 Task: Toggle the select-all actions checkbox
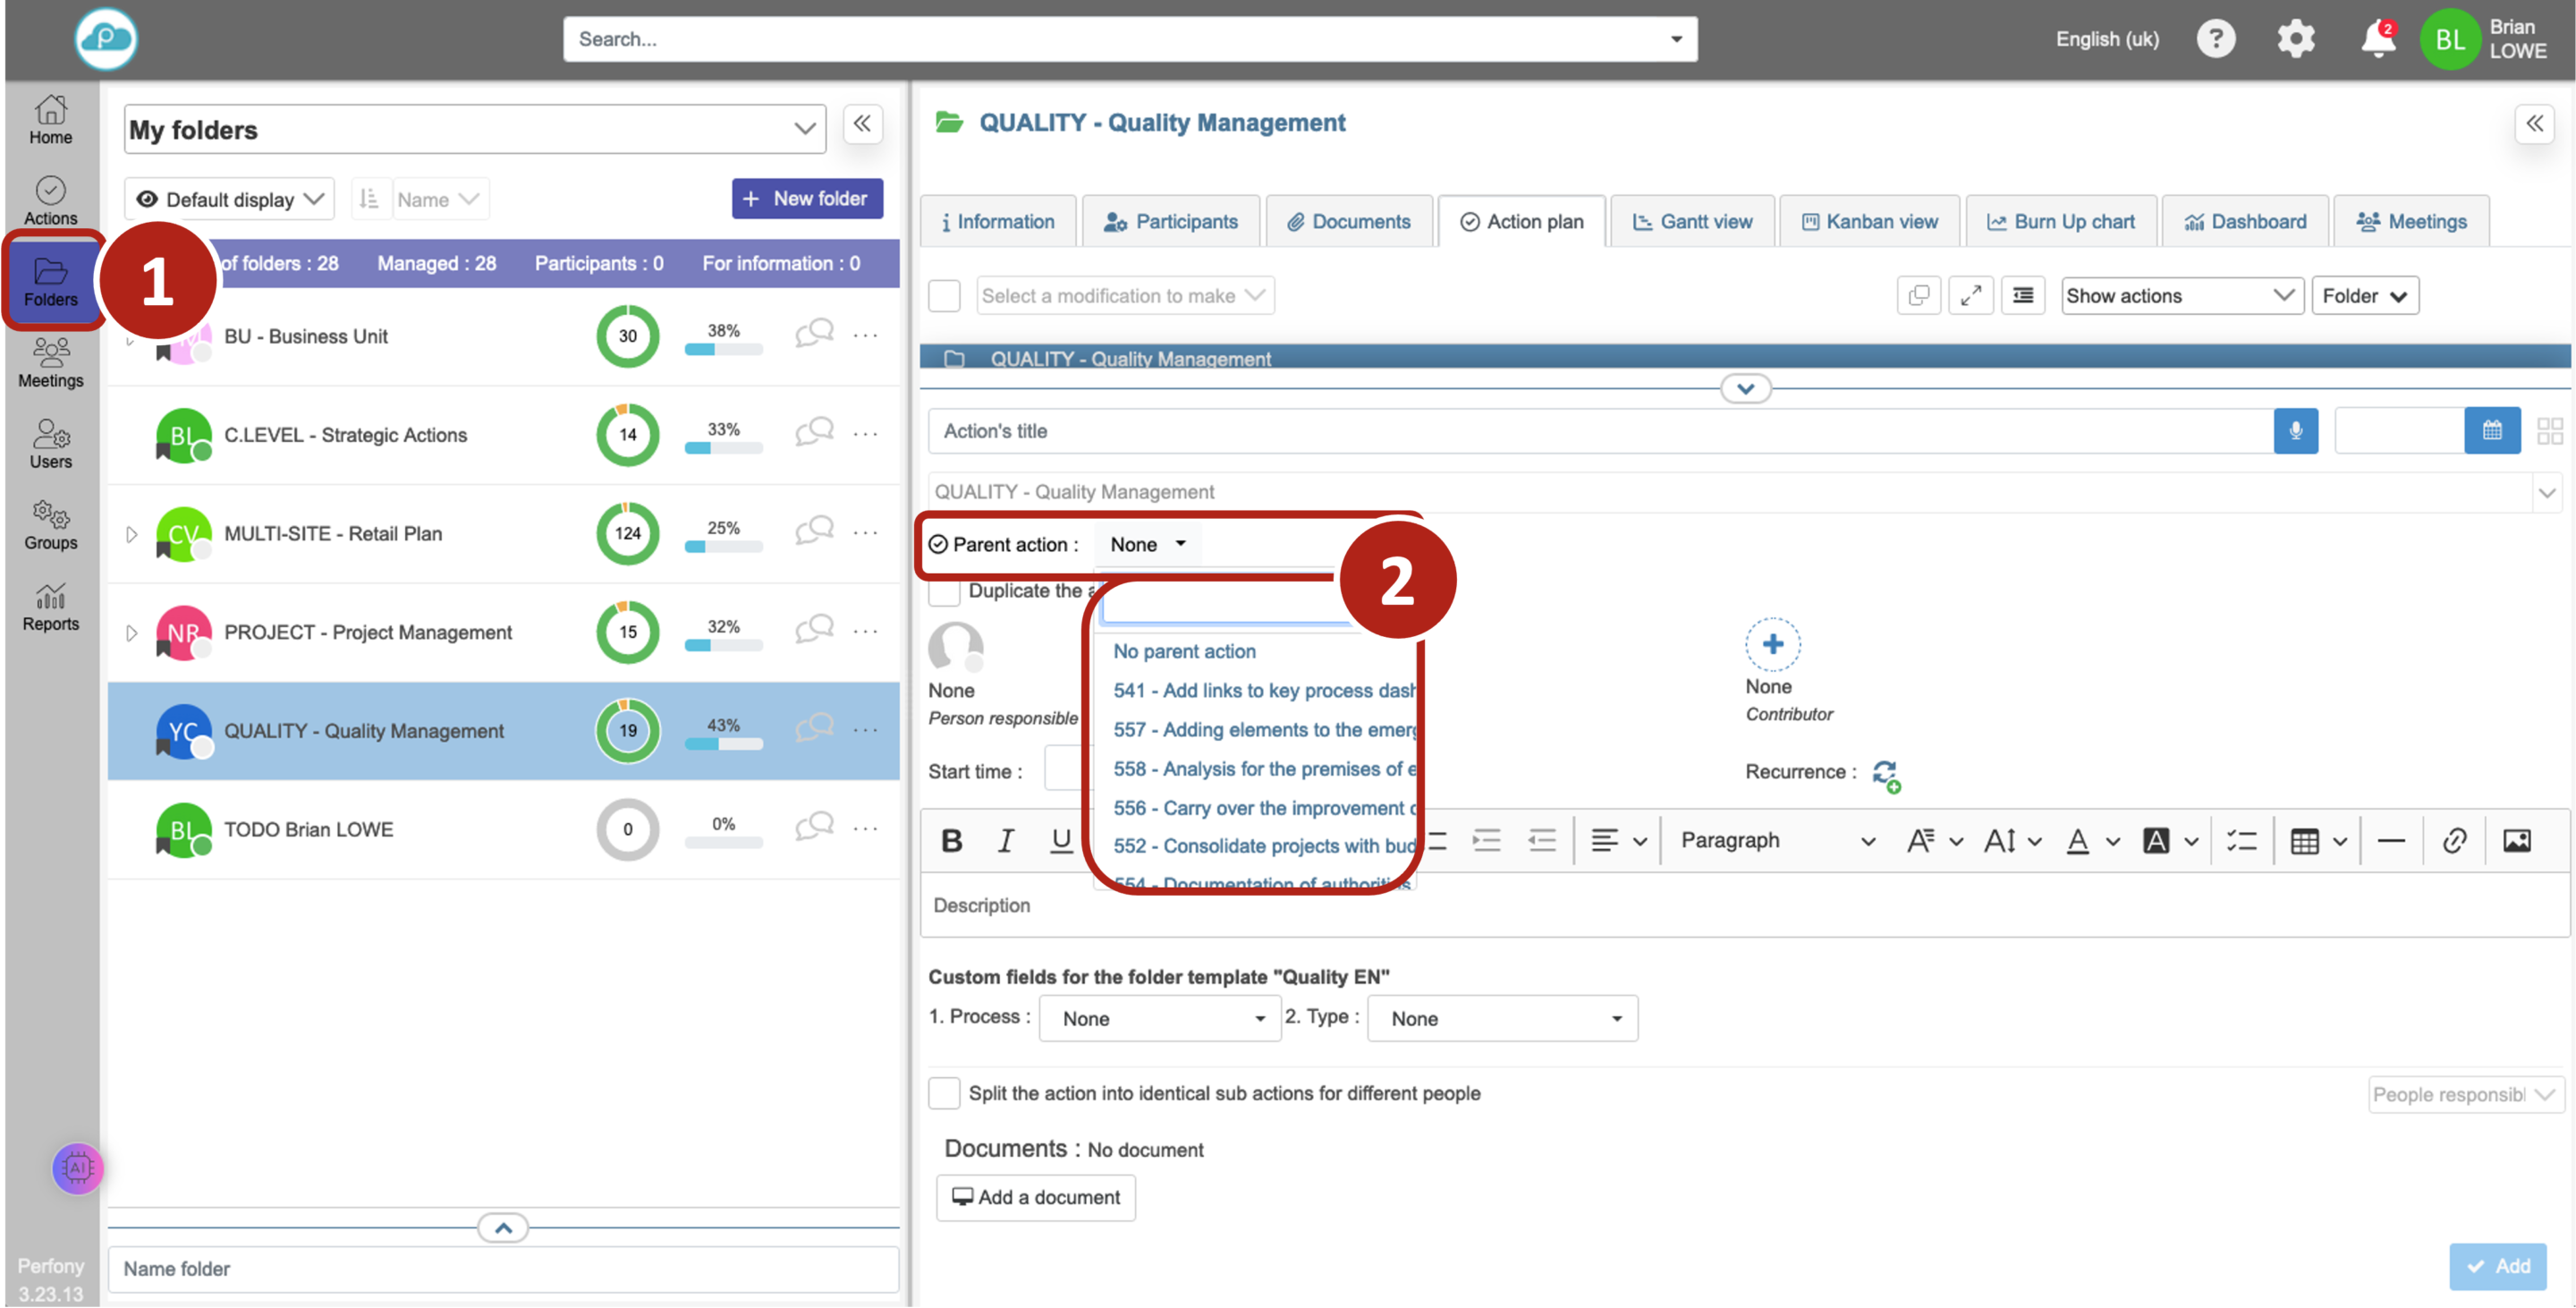click(x=944, y=296)
